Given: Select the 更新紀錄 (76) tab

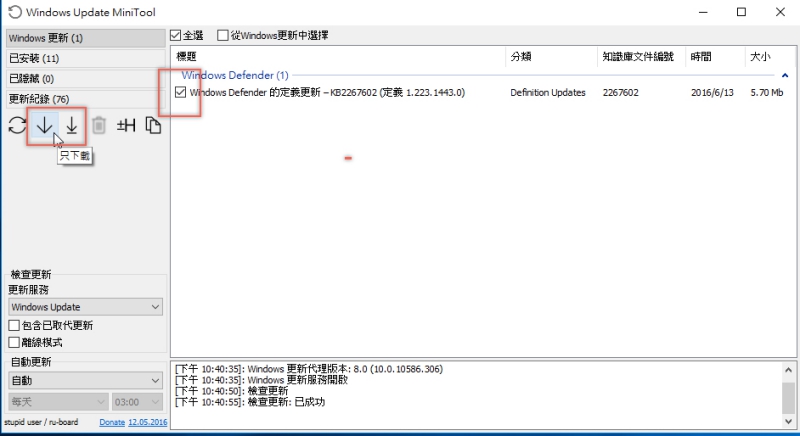Looking at the screenshot, I should (x=86, y=99).
